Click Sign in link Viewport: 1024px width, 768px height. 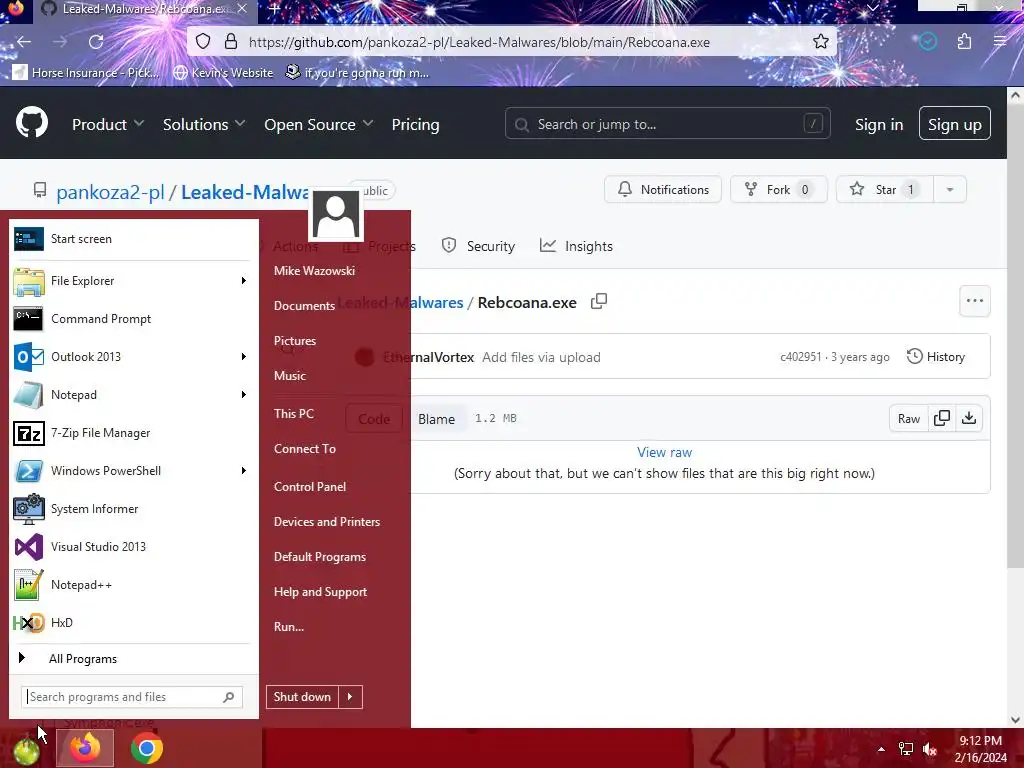[x=879, y=124]
